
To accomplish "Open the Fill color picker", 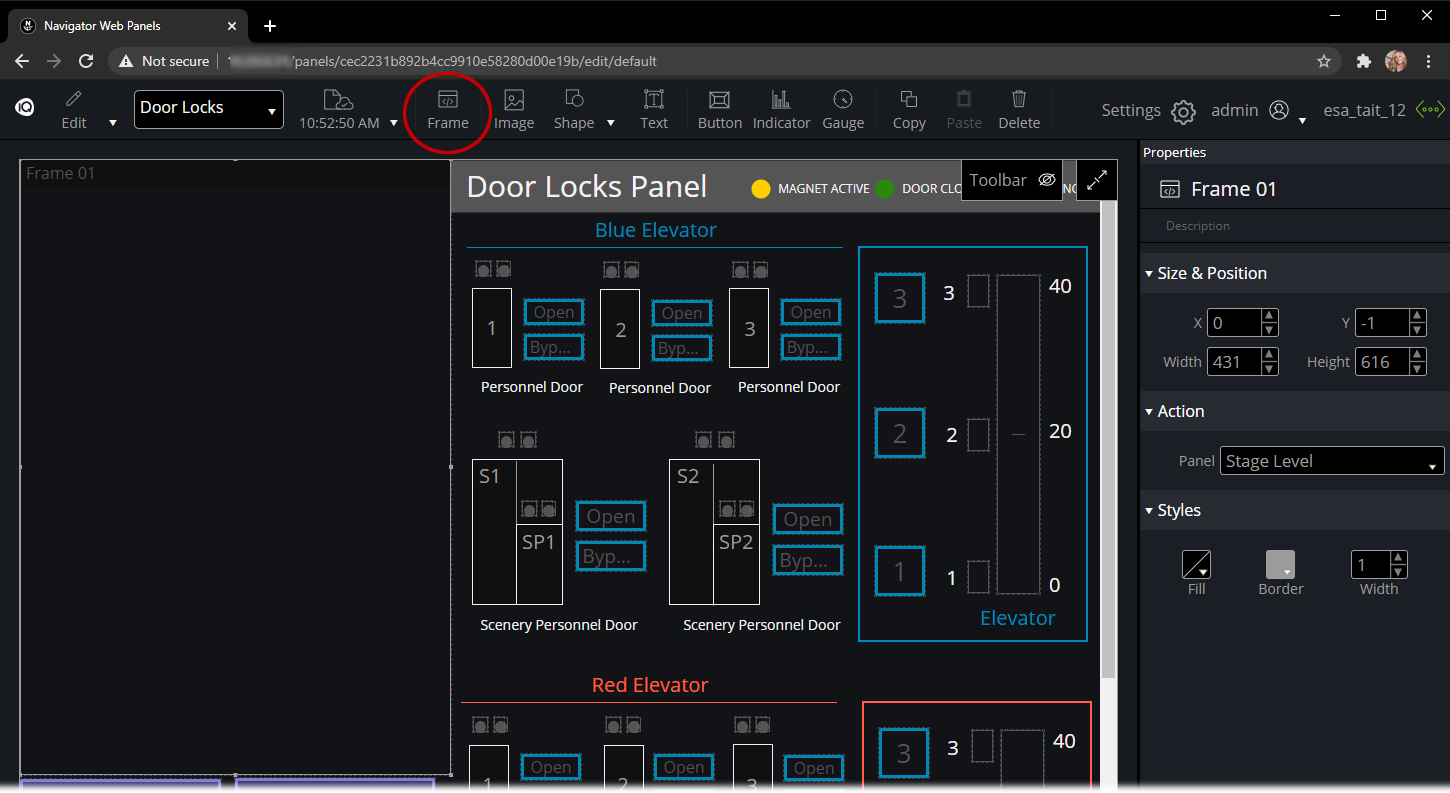I will click(x=1196, y=565).
